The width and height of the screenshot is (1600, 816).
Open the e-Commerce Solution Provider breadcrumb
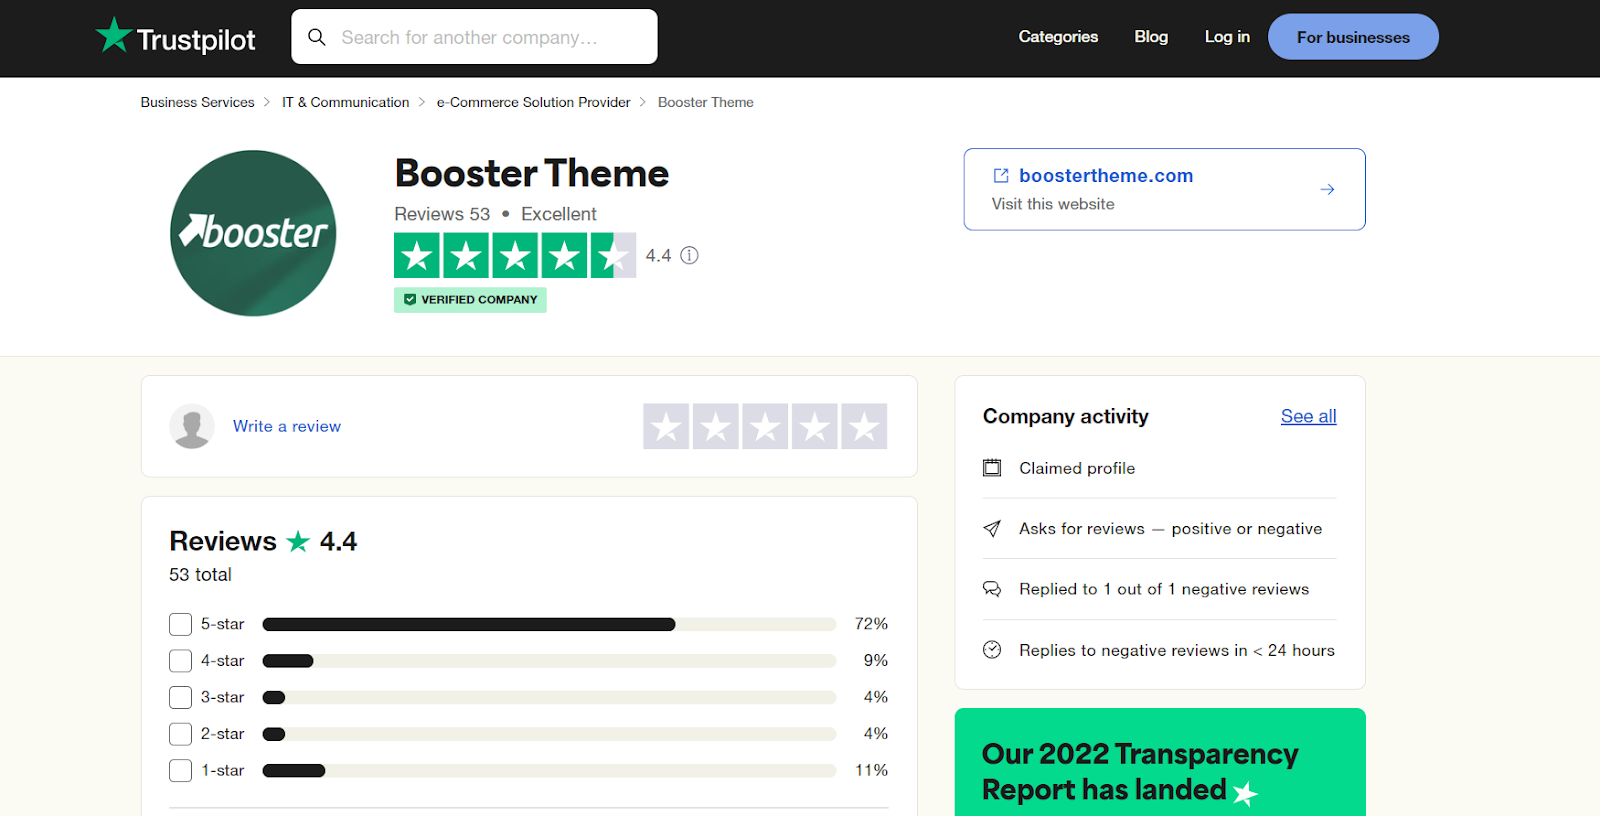(x=533, y=102)
